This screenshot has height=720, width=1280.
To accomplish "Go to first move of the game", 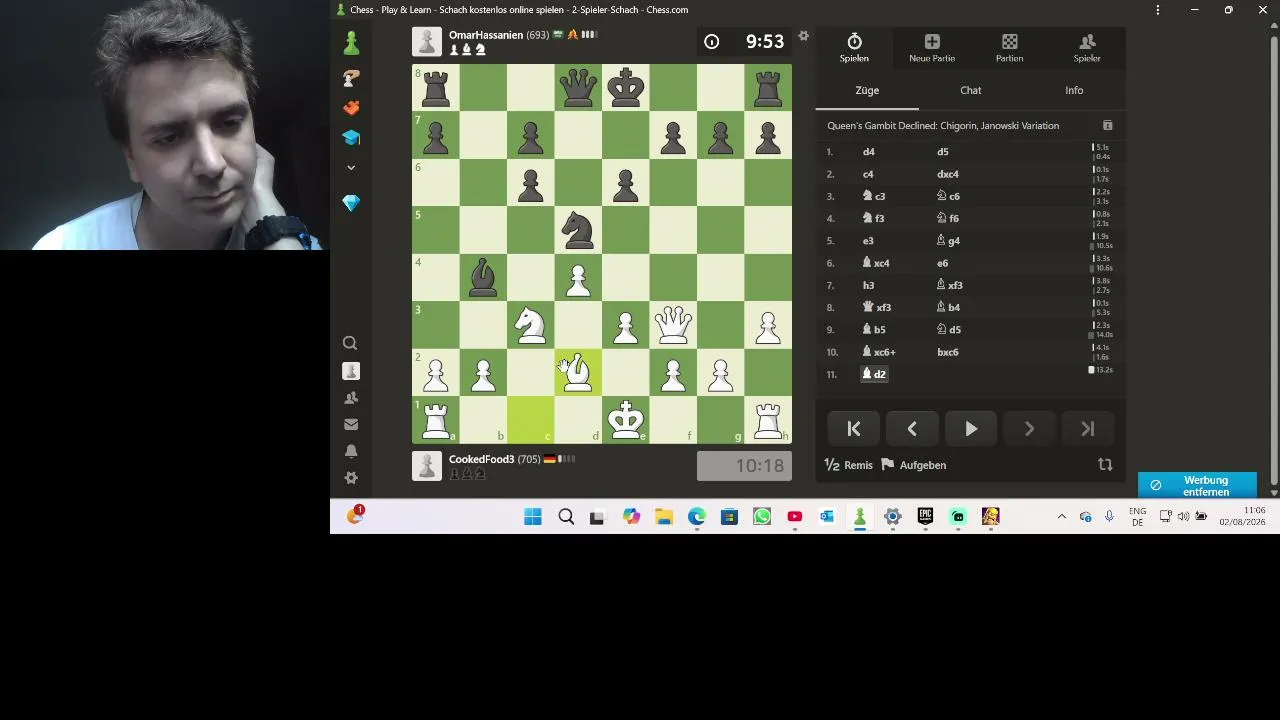I will point(854,429).
